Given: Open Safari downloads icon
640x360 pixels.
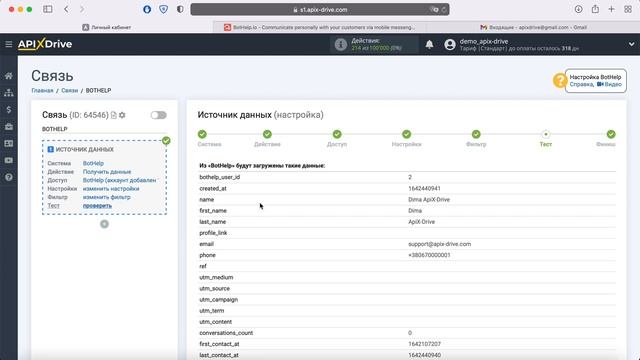Looking at the screenshot, I should pyautogui.click(x=578, y=9).
